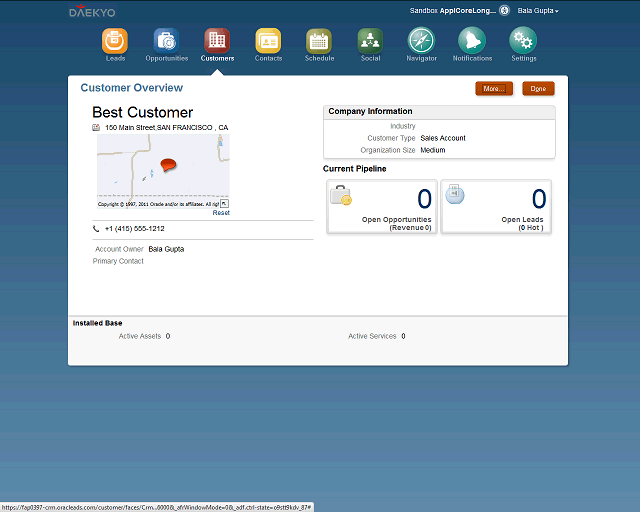Click the Current Pipeline heading
Viewport: 640px width, 512px height.
[x=354, y=169]
